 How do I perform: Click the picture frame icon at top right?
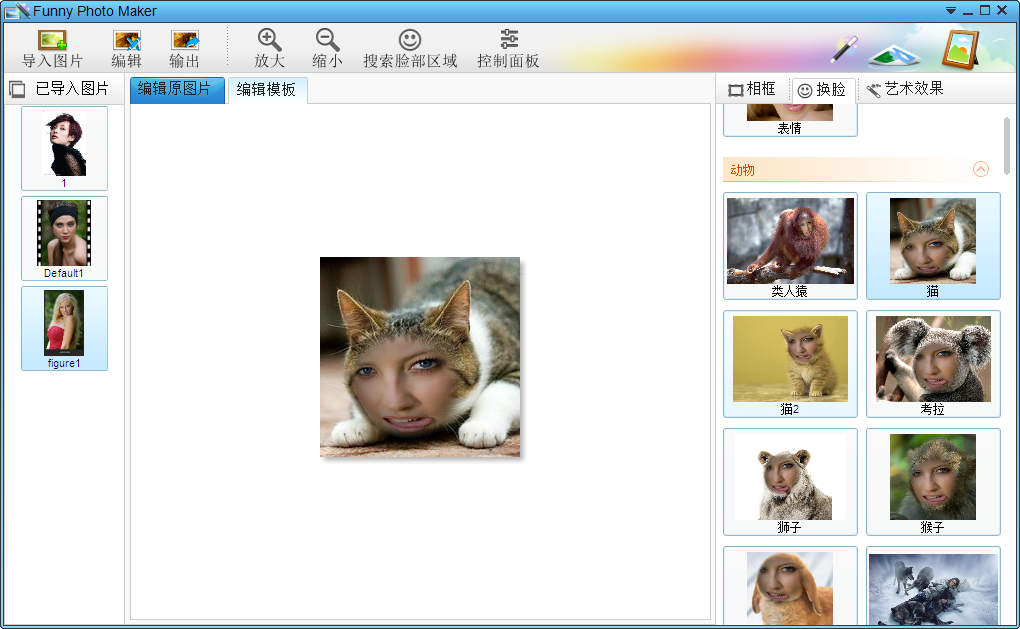click(960, 48)
